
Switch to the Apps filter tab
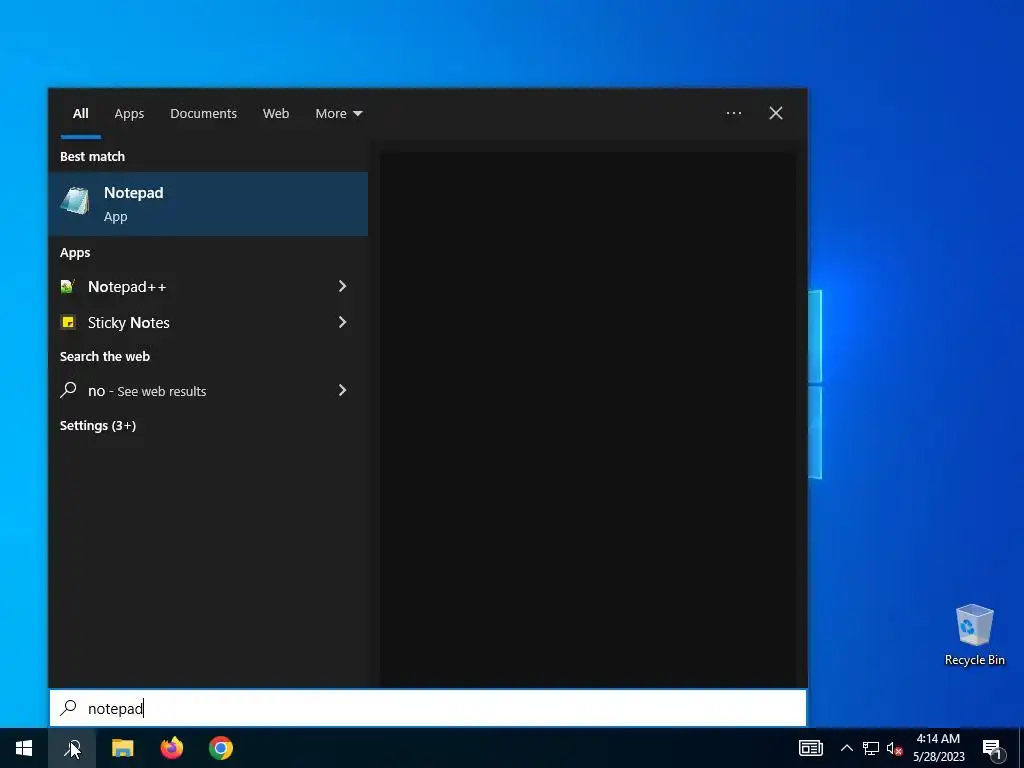coord(129,114)
